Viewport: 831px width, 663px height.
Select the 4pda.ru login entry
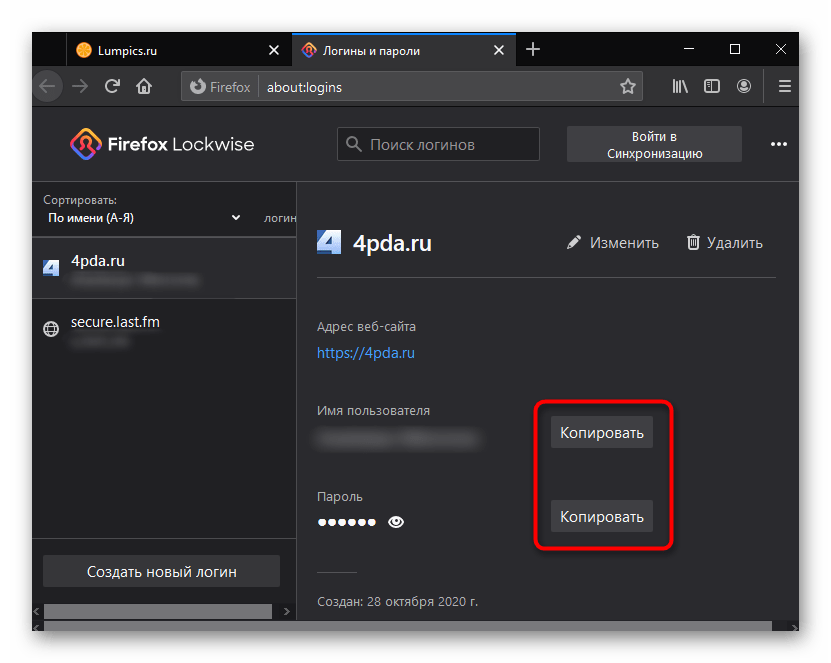point(164,269)
